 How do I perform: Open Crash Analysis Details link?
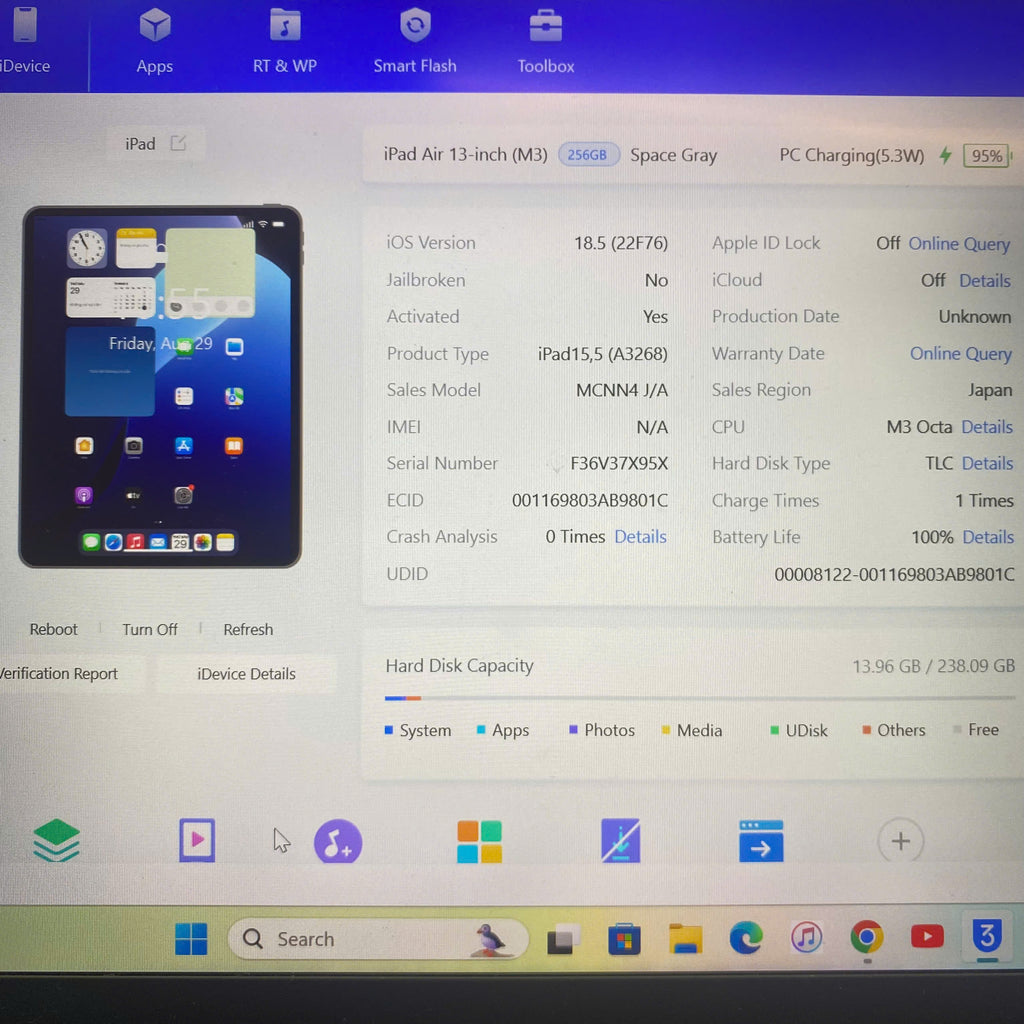(x=641, y=537)
